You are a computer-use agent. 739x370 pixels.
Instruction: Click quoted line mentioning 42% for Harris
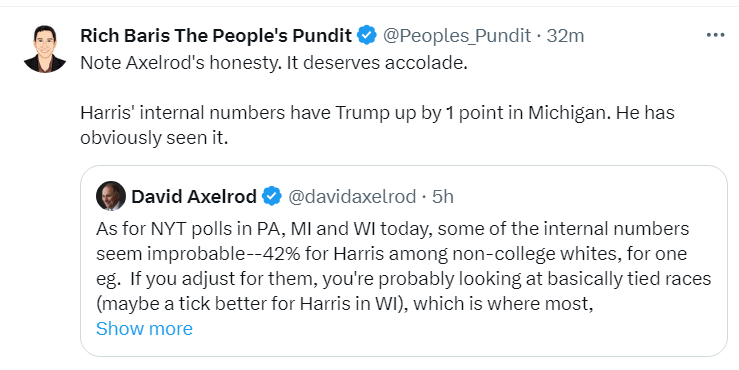pyautogui.click(x=392, y=254)
